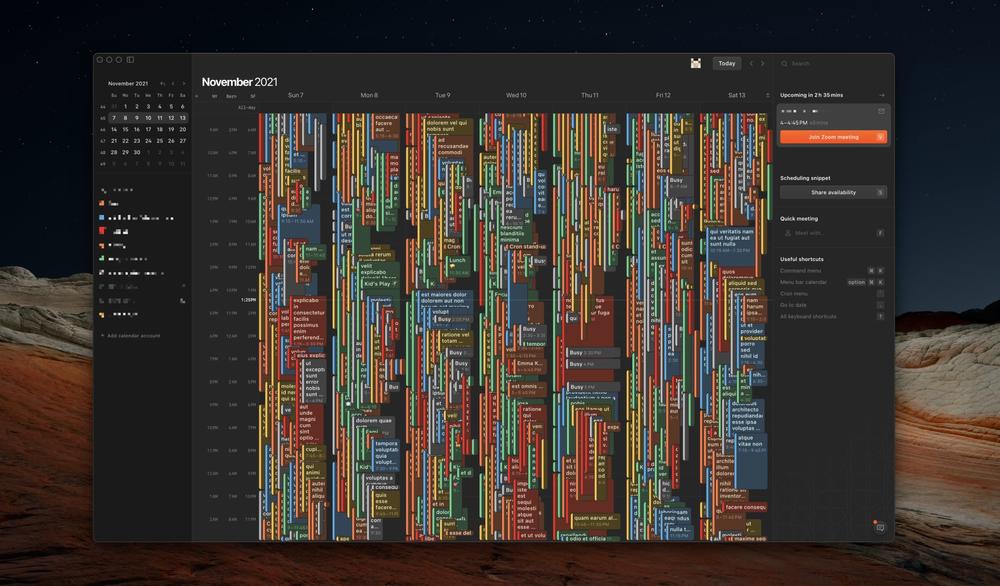Click the search magnifier icon
Image resolution: width=1000 pixels, height=586 pixels.
[x=784, y=64]
